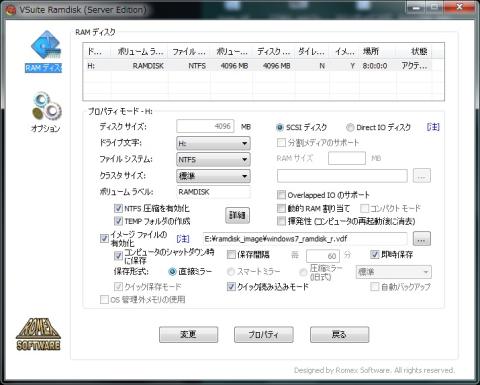Click the ボリューム ラベル field RAMDISK

click(213, 192)
